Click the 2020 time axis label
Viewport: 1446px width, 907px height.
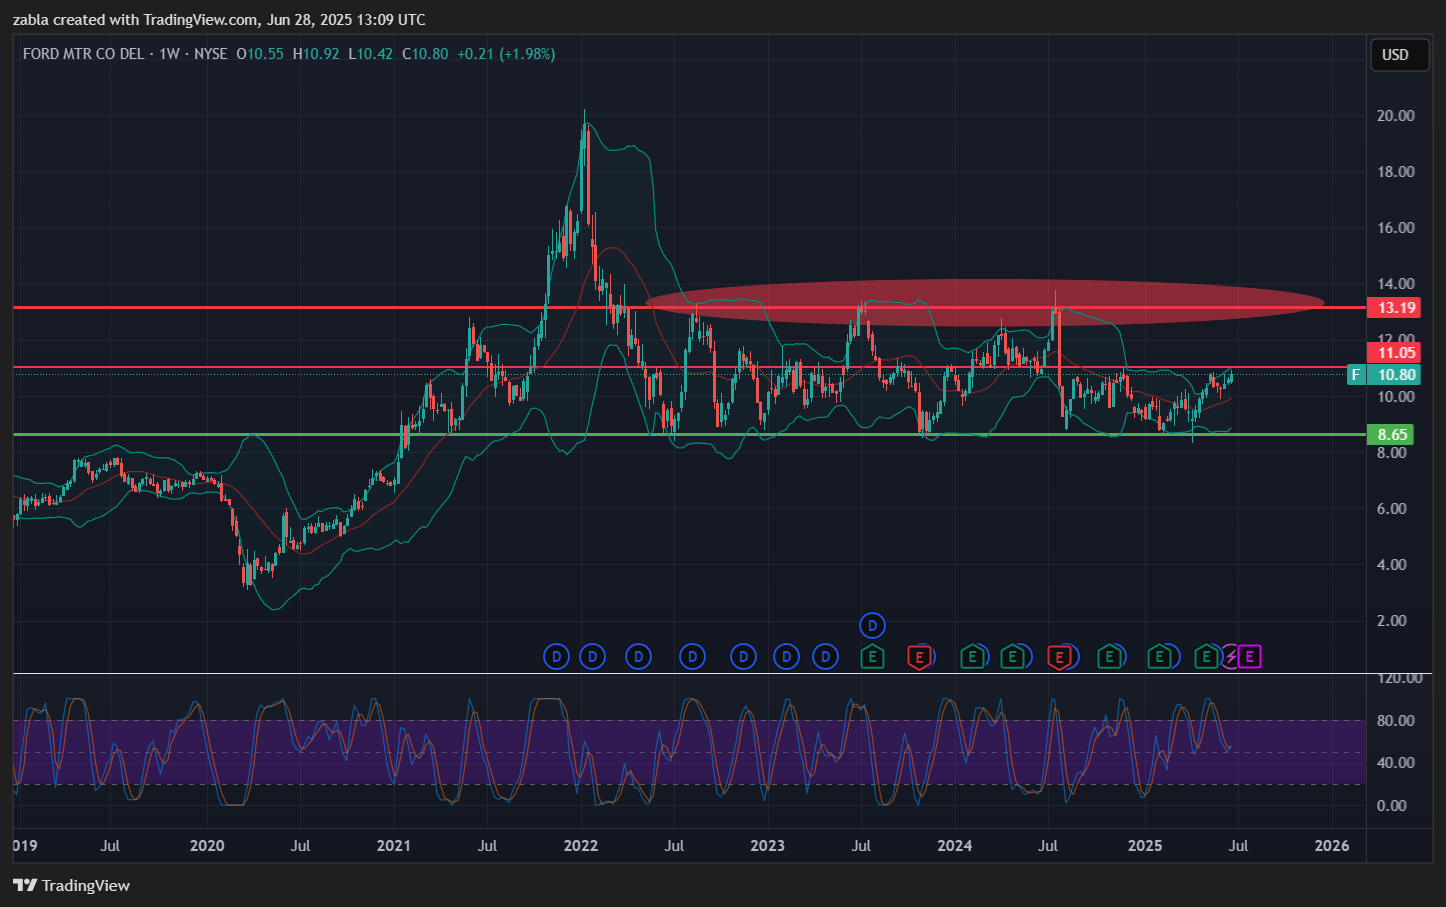(x=207, y=846)
